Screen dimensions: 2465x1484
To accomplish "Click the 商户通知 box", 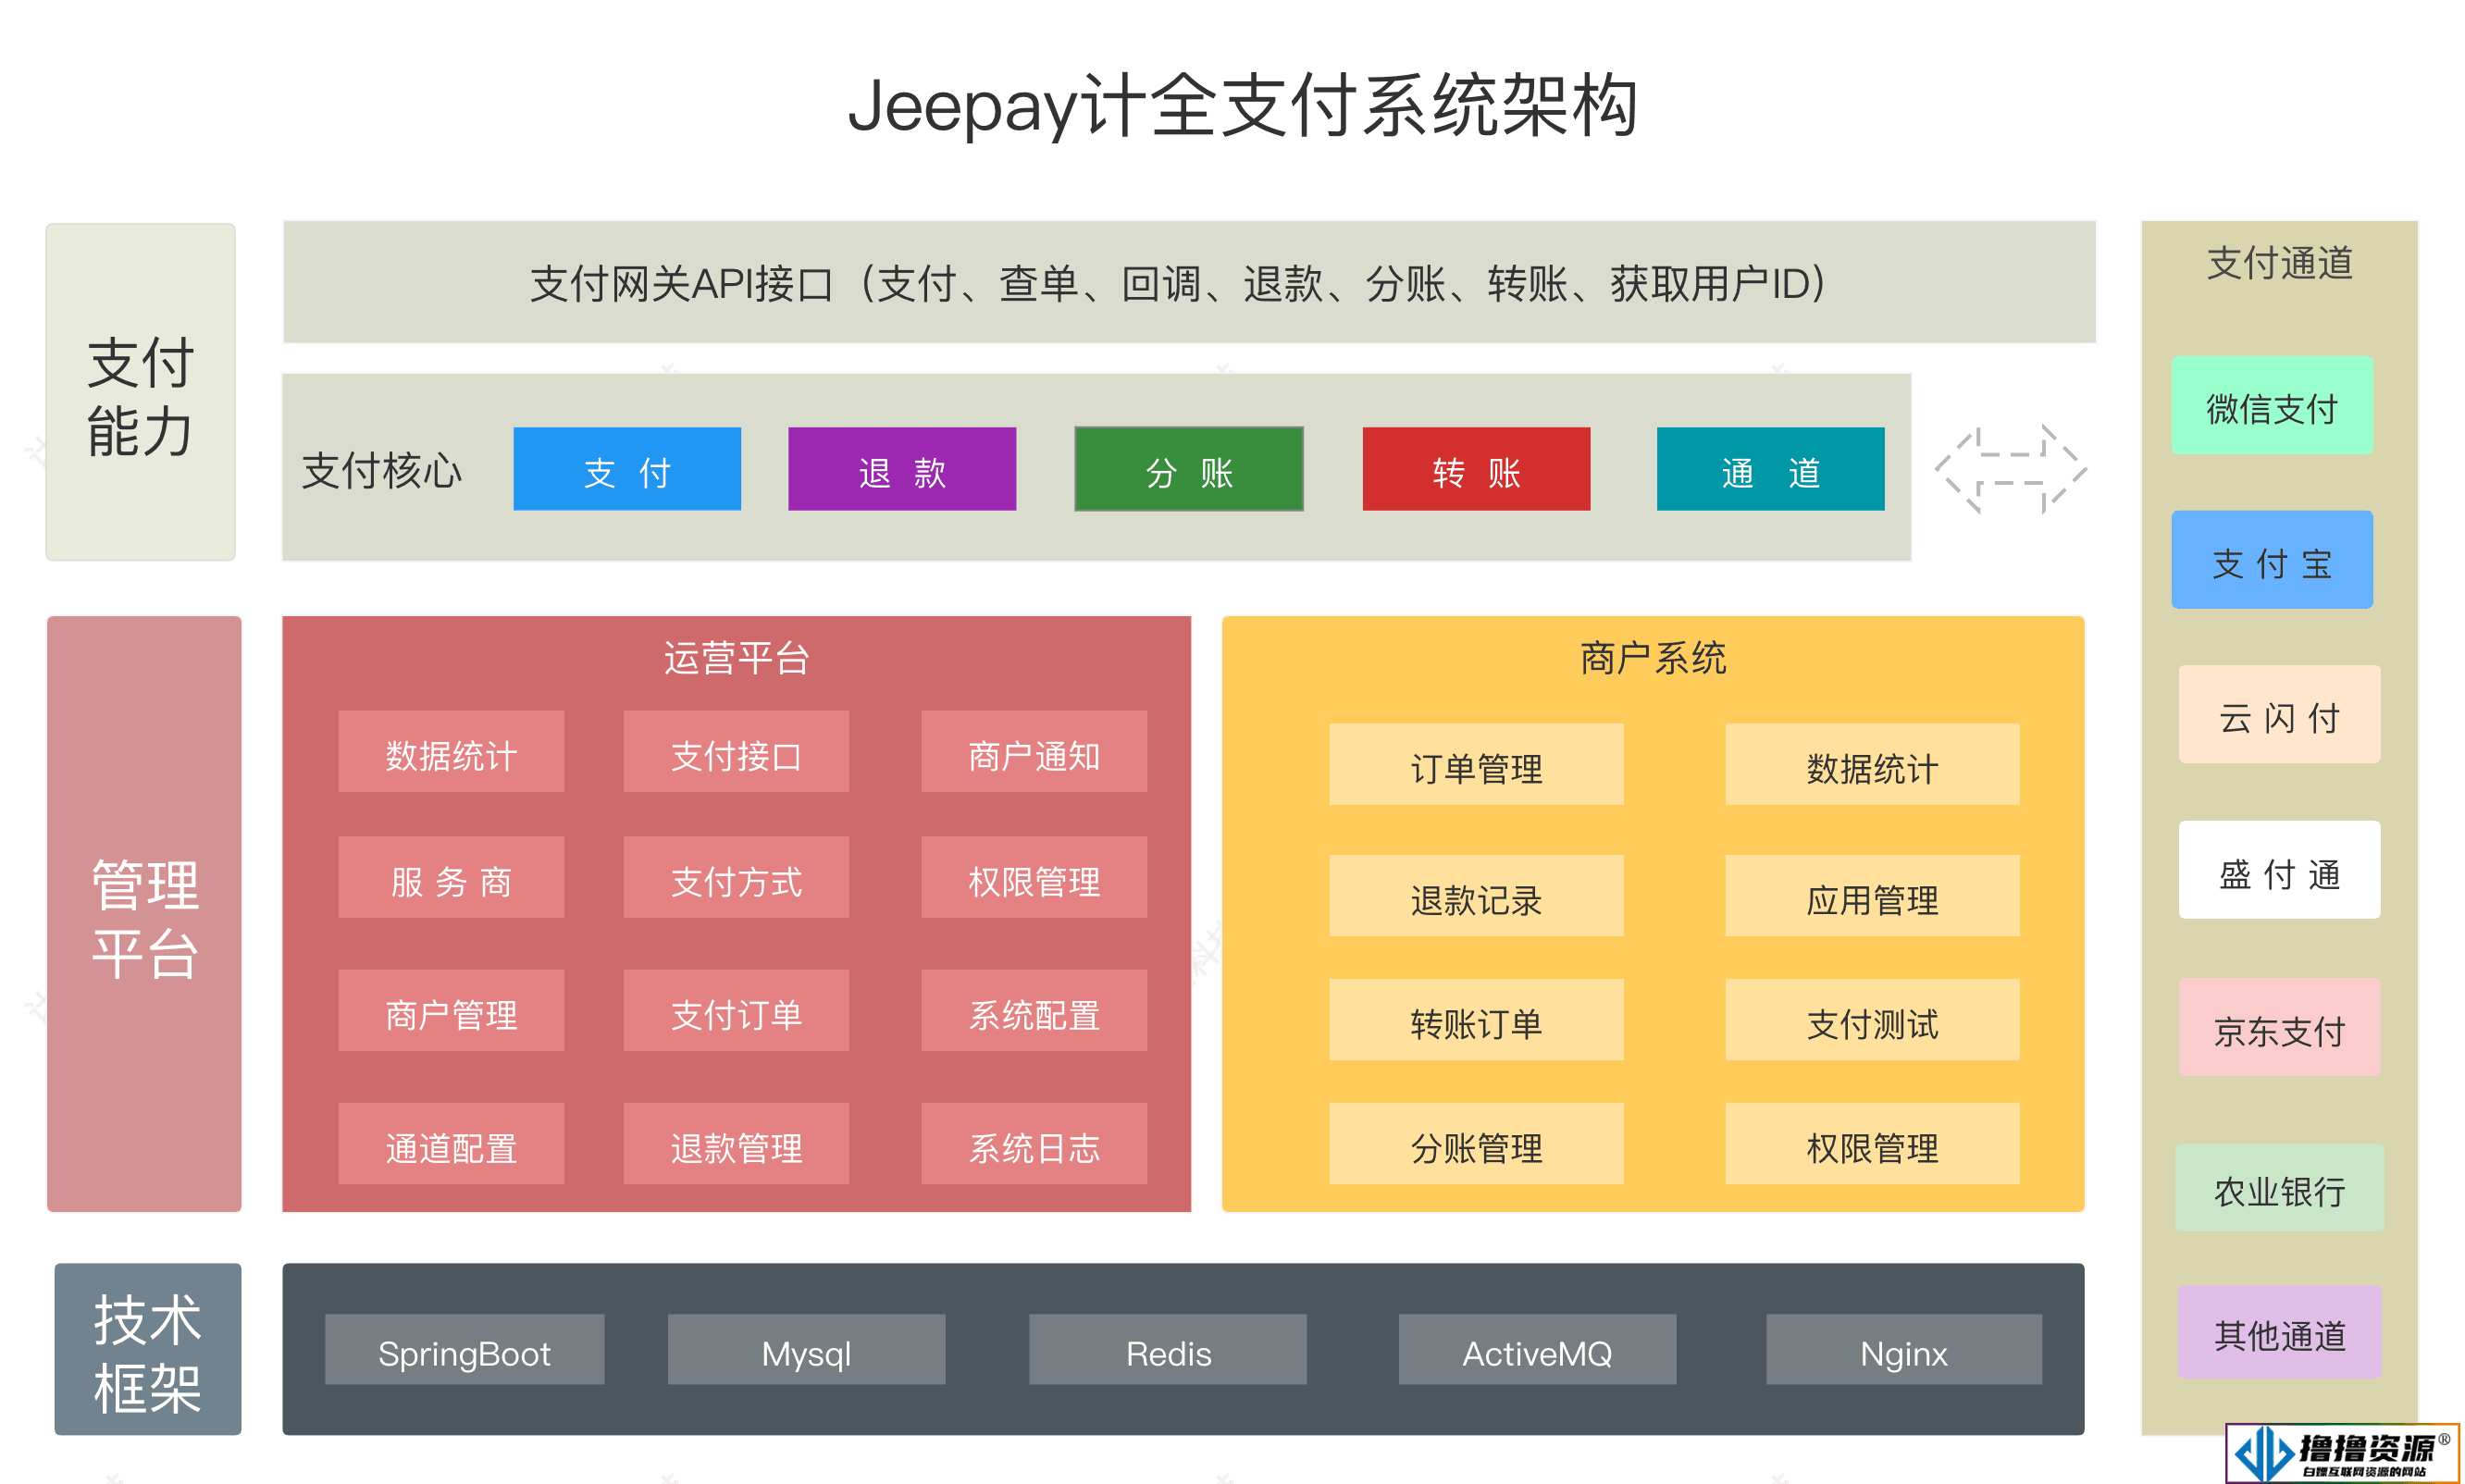I will pos(1034,752).
